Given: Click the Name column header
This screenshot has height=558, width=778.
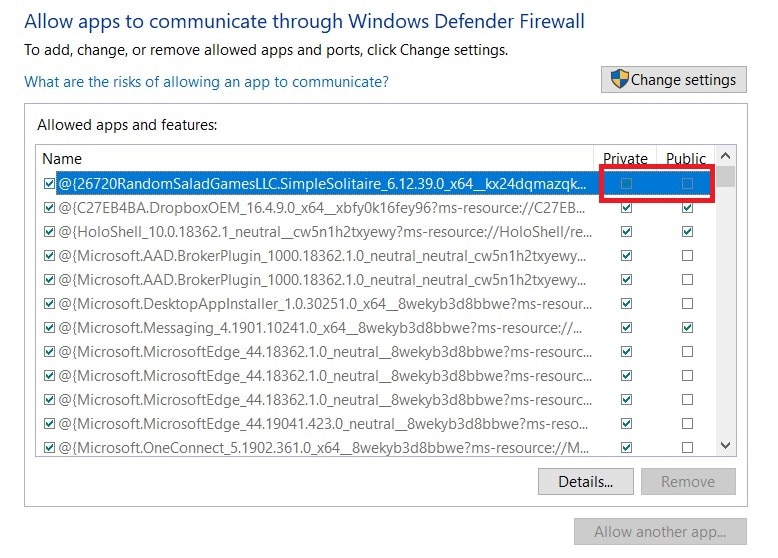Looking at the screenshot, I should click(62, 158).
